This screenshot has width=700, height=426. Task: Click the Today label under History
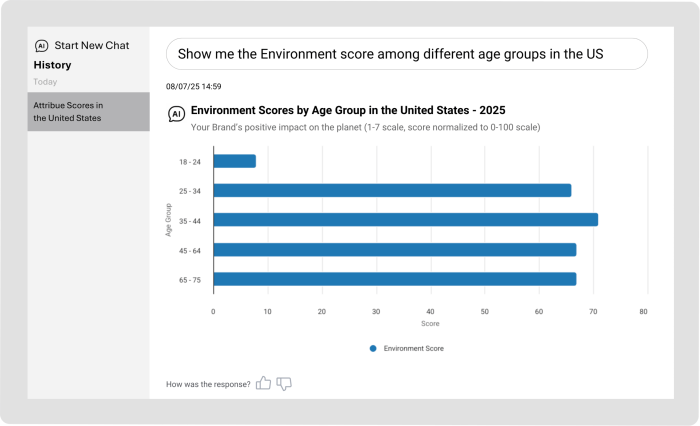coord(45,81)
